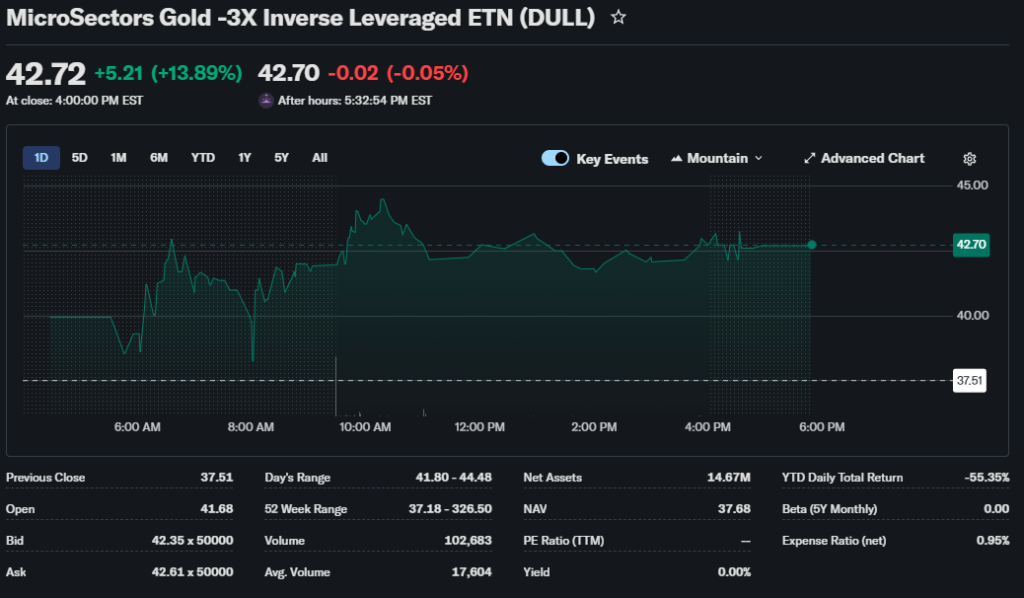
Task: Open the Advanced Chart link
Action: pyautogui.click(x=872, y=158)
